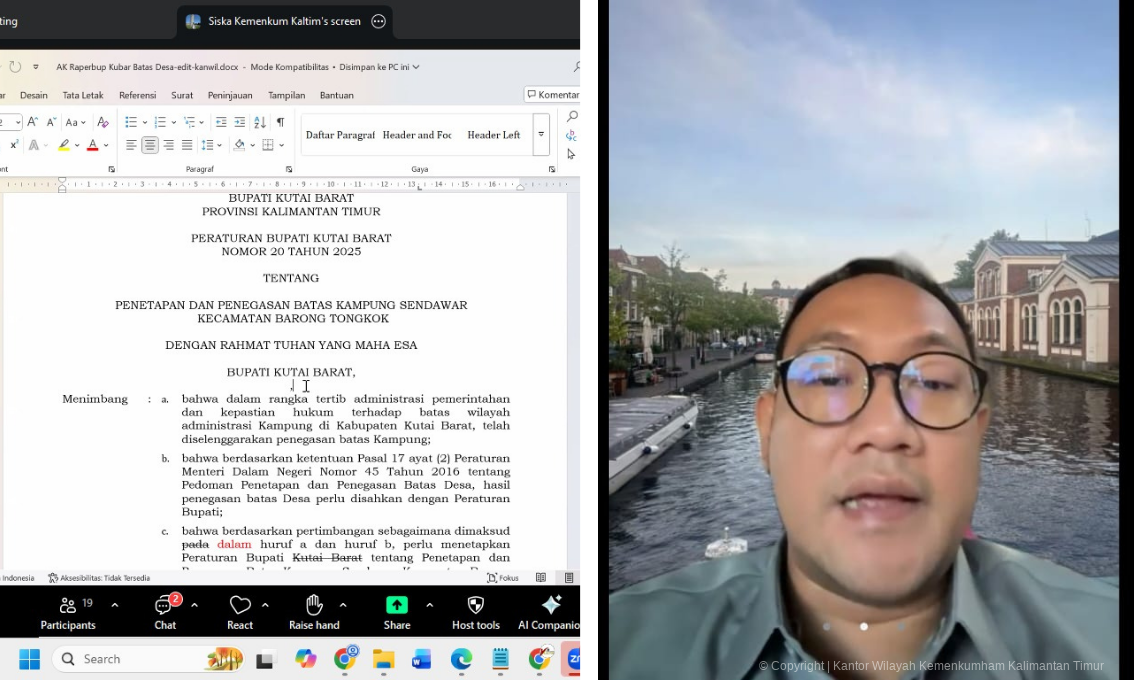Open the Zoom Chat panel
The width and height of the screenshot is (1134, 680).
(x=165, y=611)
